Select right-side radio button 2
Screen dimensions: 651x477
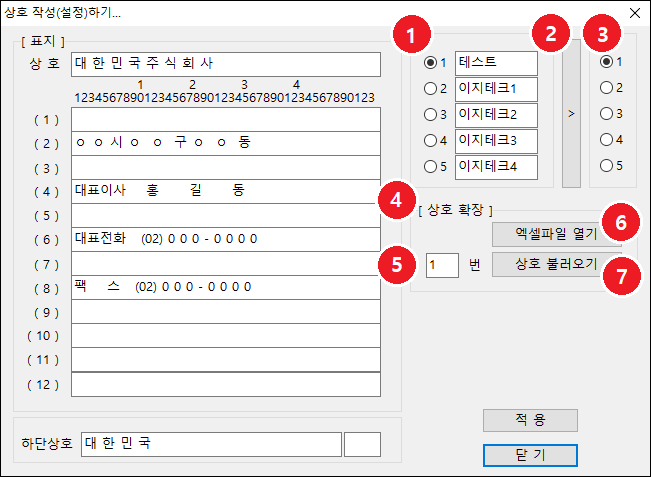[x=605, y=88]
